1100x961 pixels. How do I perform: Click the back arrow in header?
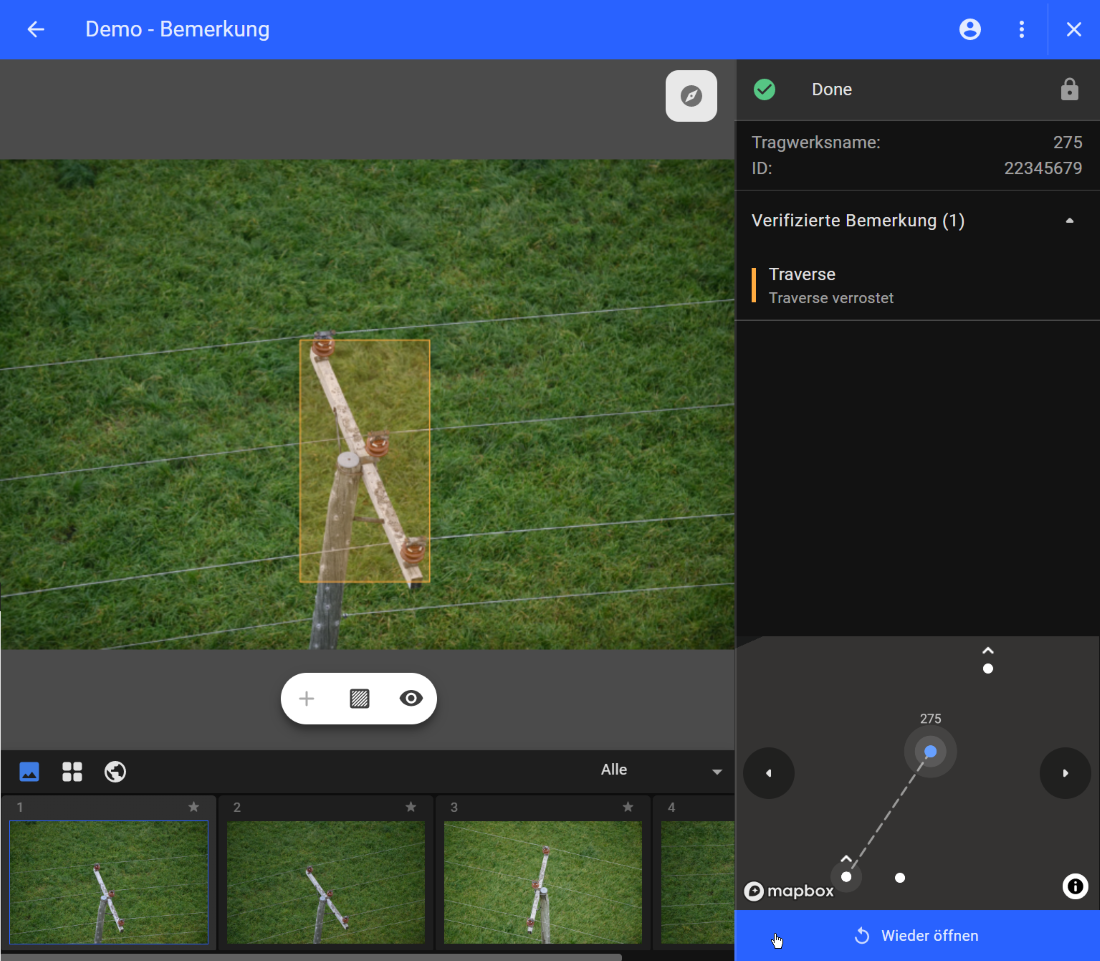click(x=36, y=29)
